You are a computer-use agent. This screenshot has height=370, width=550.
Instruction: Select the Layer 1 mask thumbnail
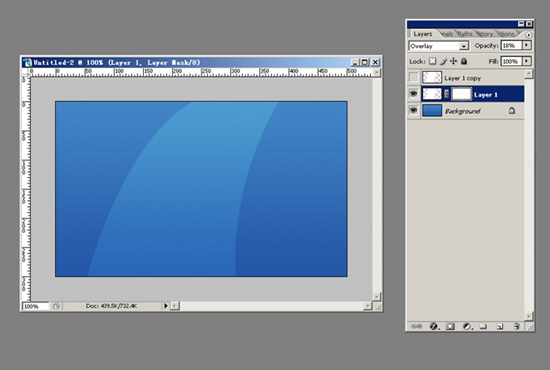[x=461, y=94]
